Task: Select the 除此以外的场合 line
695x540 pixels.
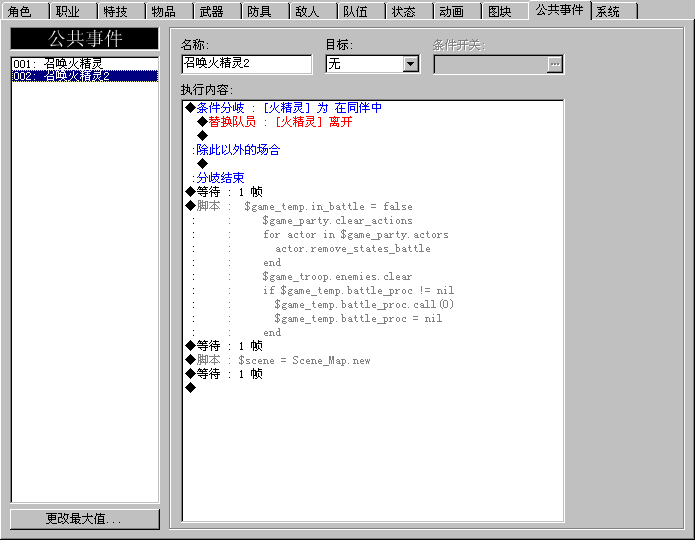Action: coord(372,150)
